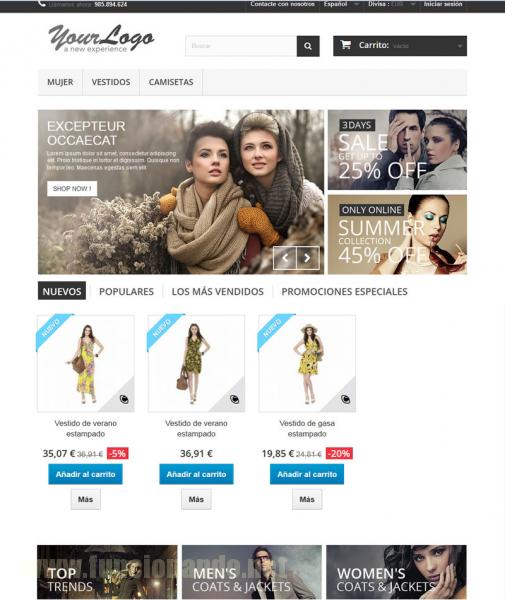Click the Buscar search input field
This screenshot has height=600, width=505.
click(x=241, y=46)
